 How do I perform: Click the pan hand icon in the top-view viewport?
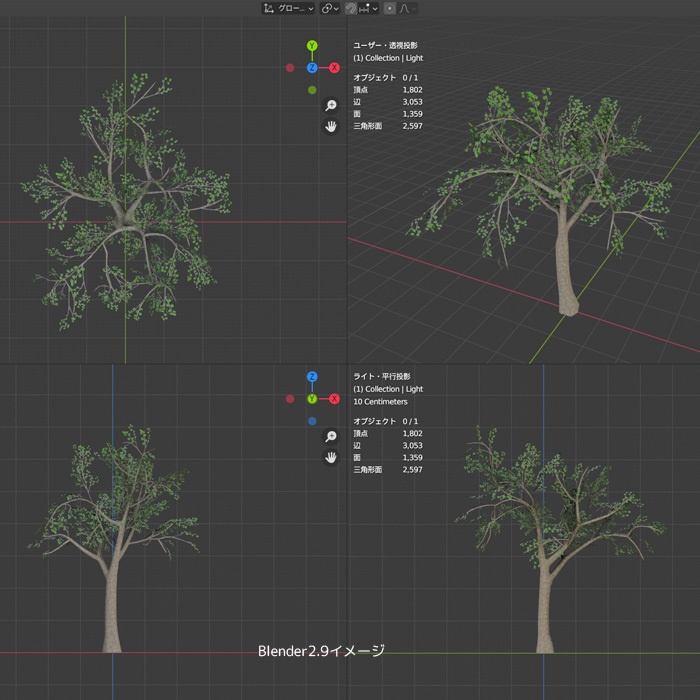pyautogui.click(x=331, y=126)
